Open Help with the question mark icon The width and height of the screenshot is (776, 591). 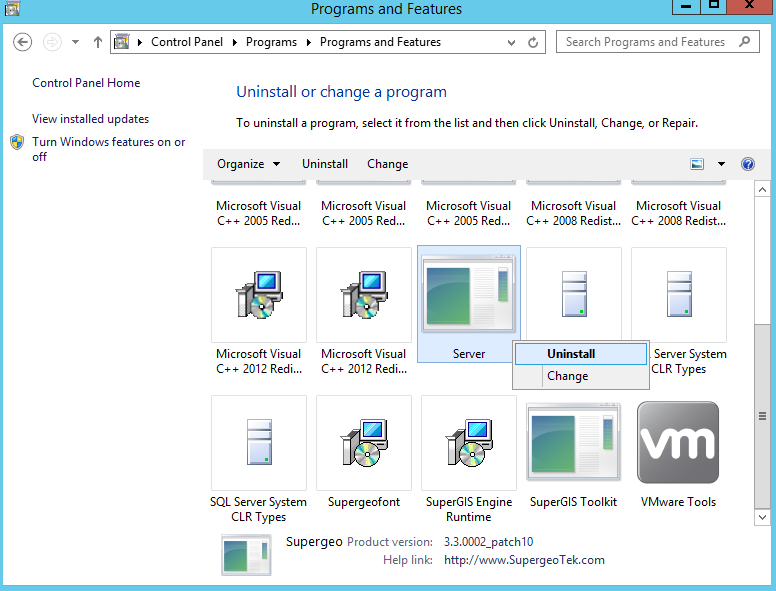coord(748,164)
